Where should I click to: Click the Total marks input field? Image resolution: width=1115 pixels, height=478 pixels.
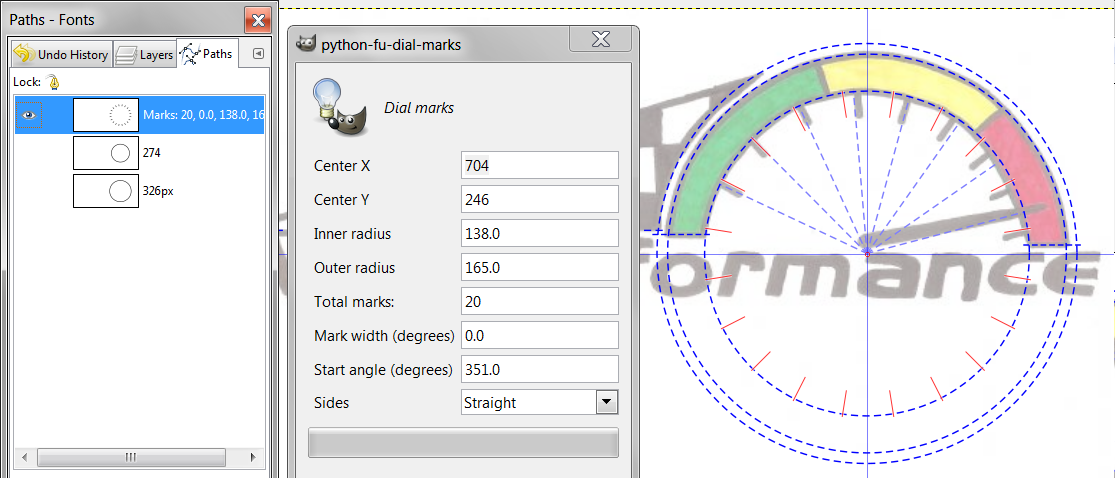[539, 301]
